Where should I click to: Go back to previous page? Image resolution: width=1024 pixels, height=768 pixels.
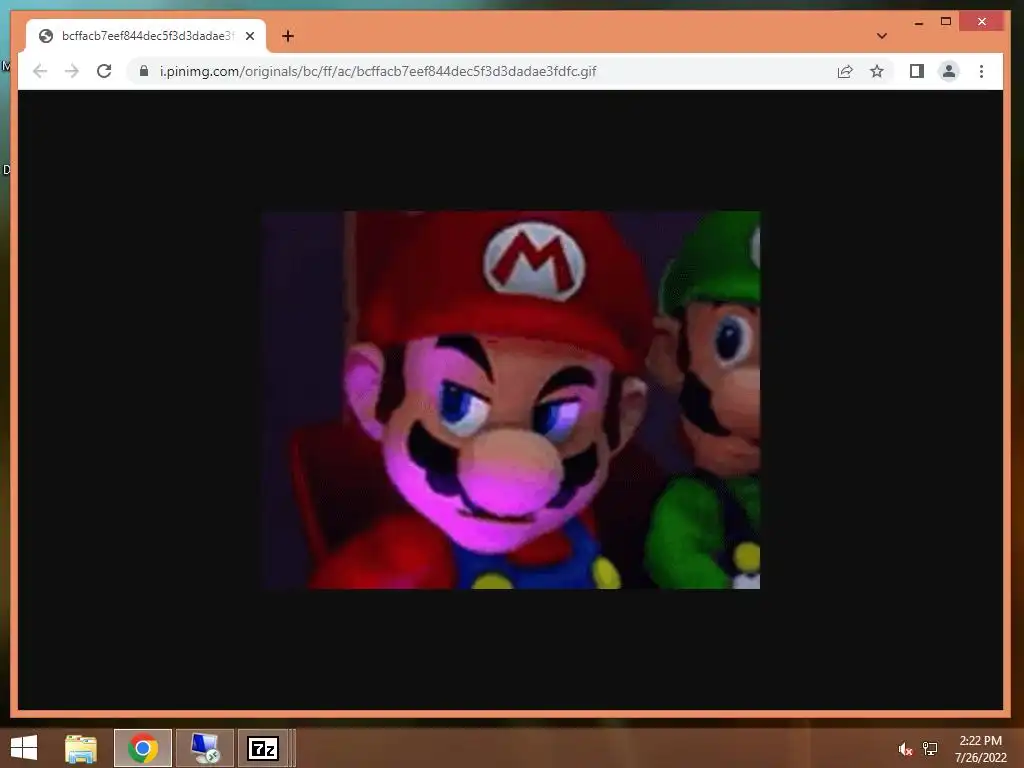[40, 71]
